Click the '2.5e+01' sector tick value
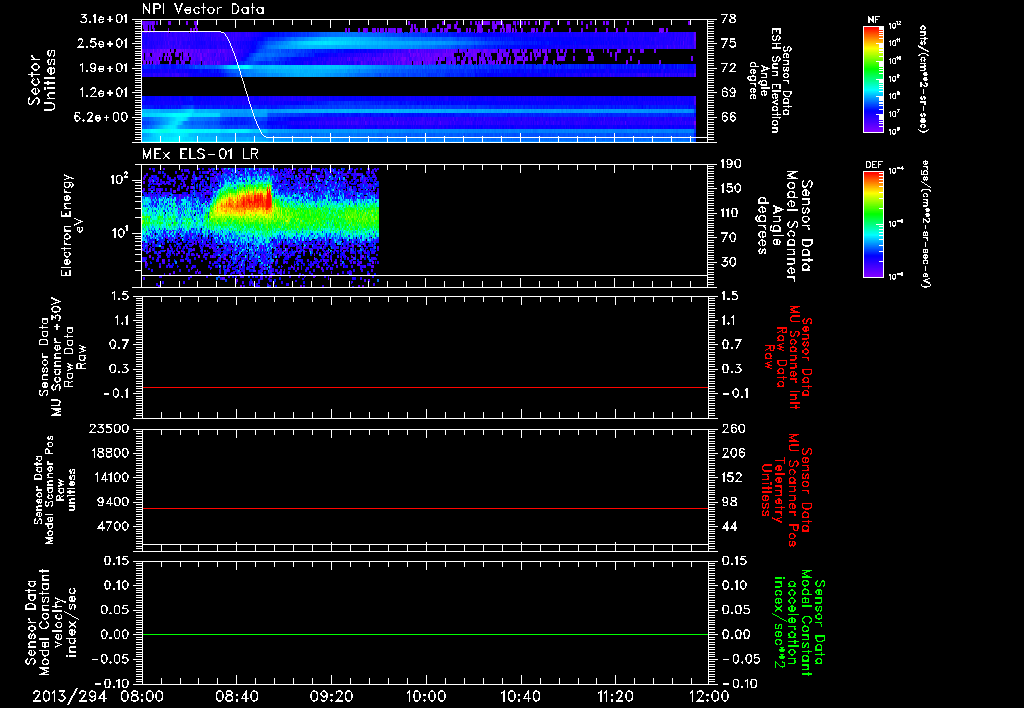The width and height of the screenshot is (1024, 708). pos(104,43)
